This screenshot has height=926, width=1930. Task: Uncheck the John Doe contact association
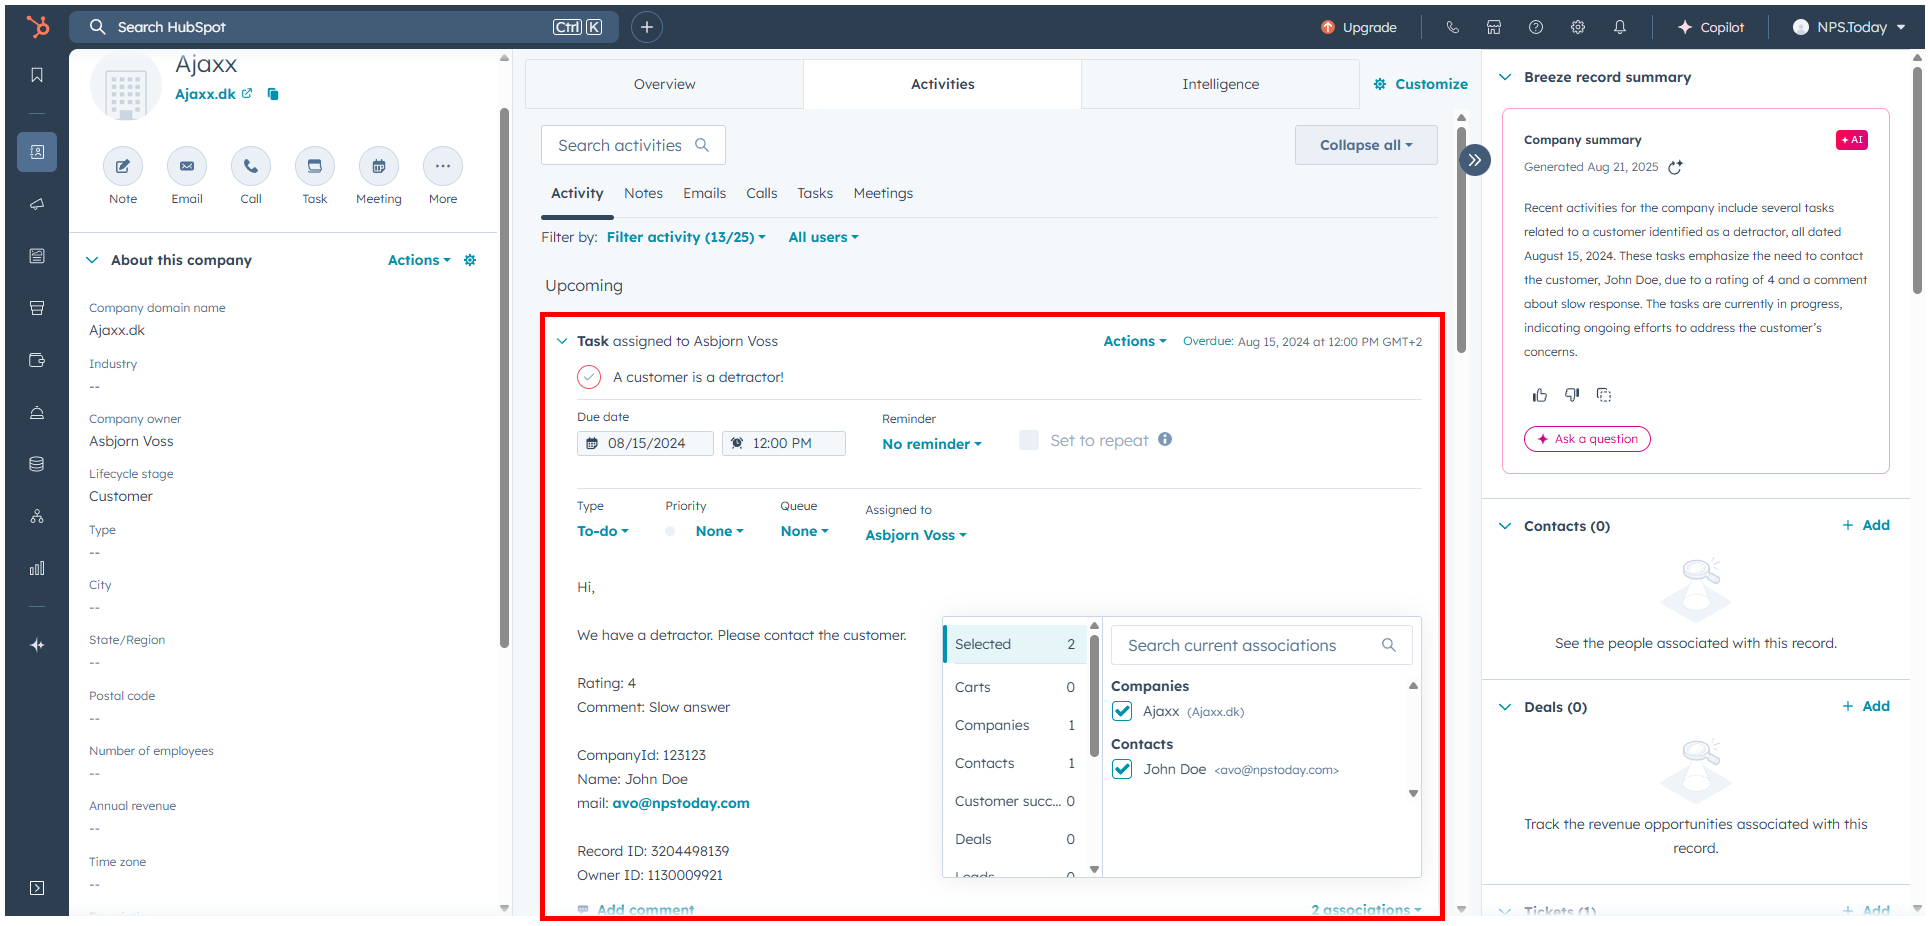tap(1122, 769)
